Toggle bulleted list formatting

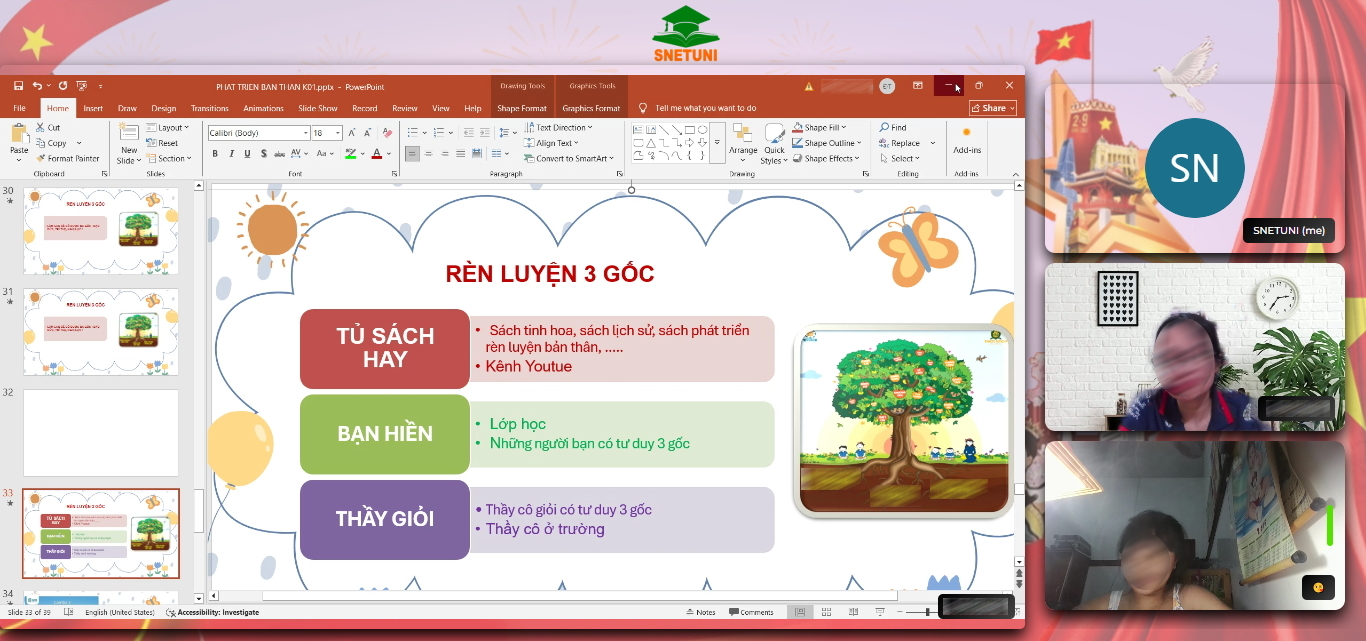(414, 131)
